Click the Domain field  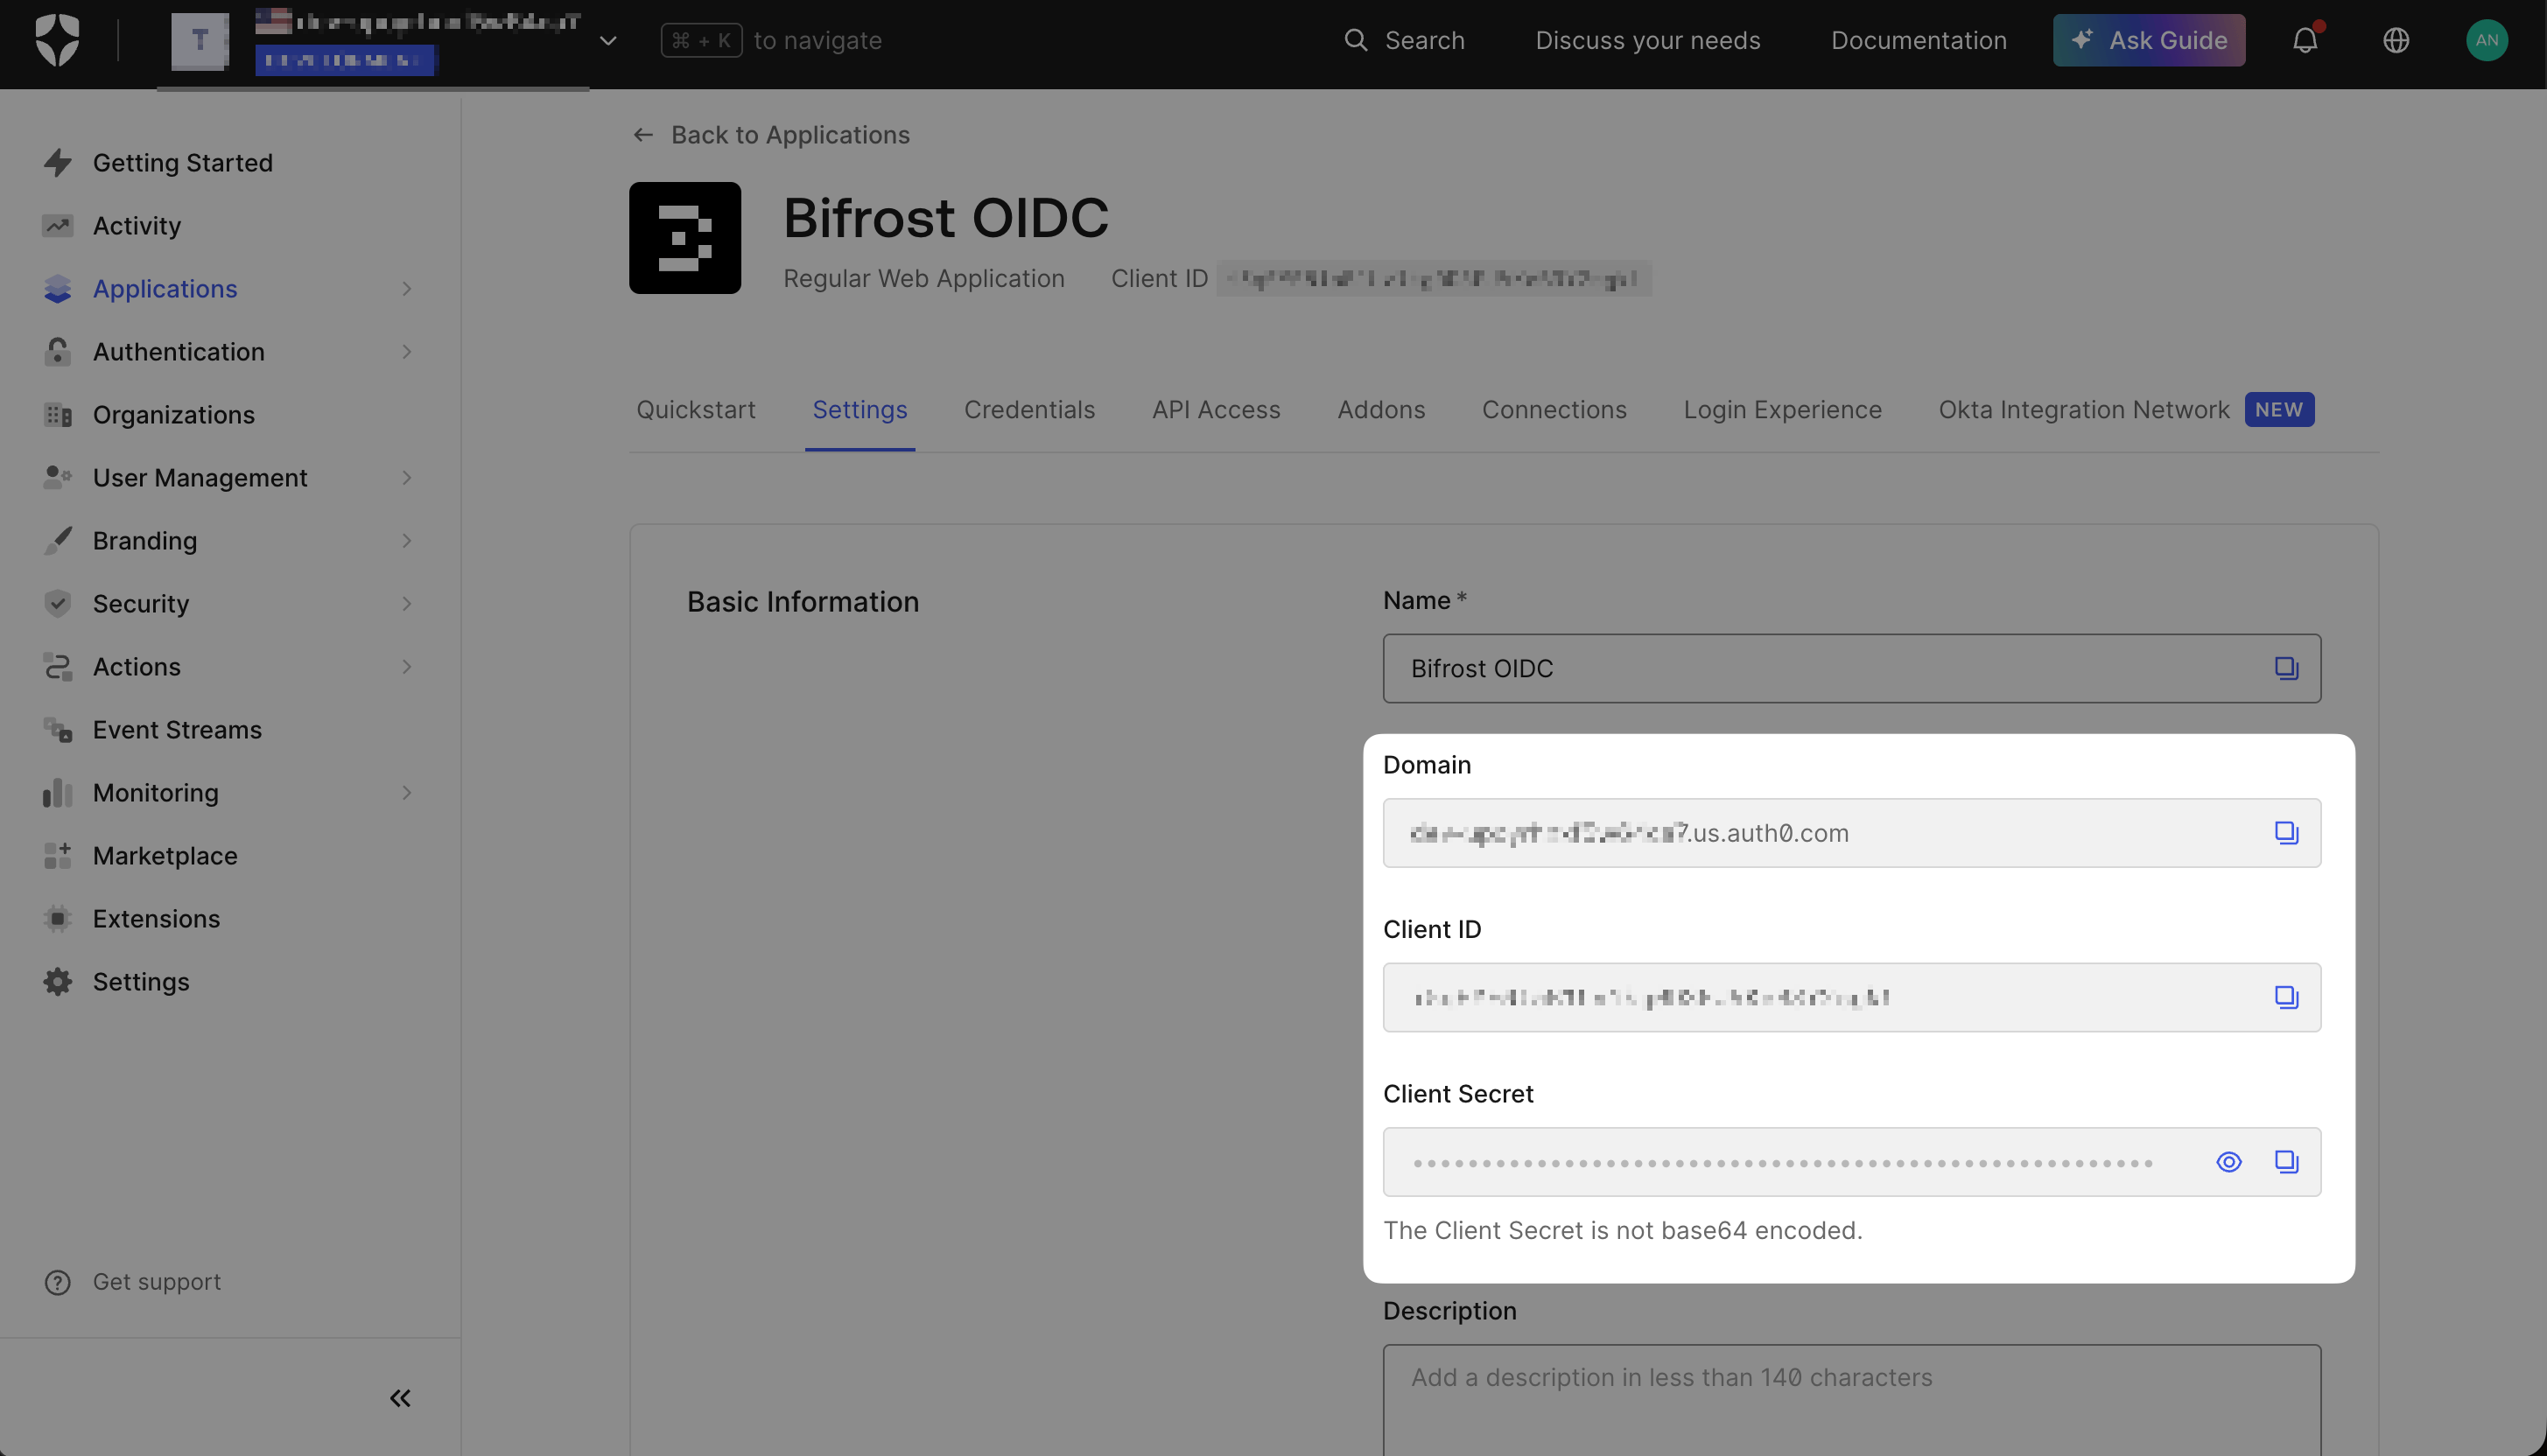pos(1851,832)
